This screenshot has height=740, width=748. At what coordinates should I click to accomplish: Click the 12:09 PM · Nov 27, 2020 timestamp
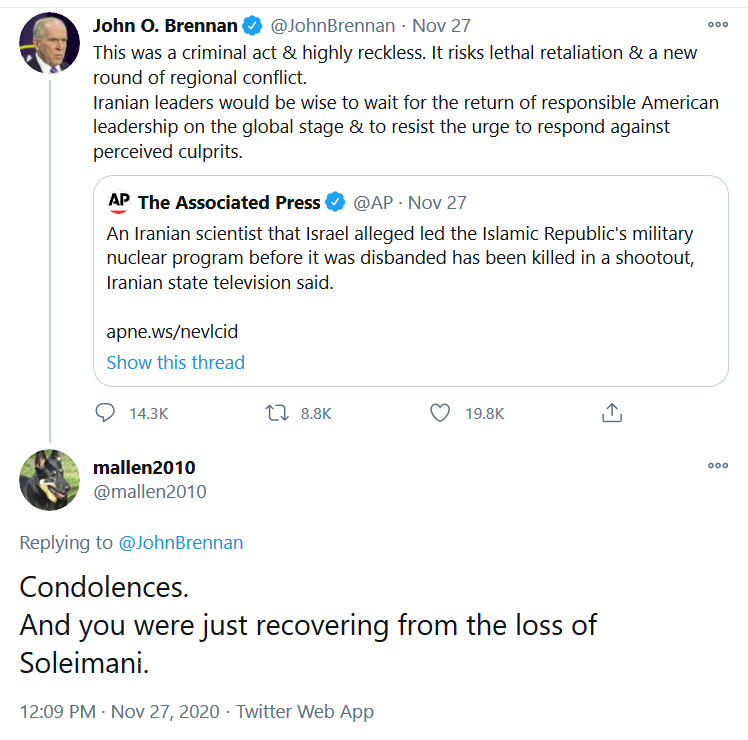point(120,711)
